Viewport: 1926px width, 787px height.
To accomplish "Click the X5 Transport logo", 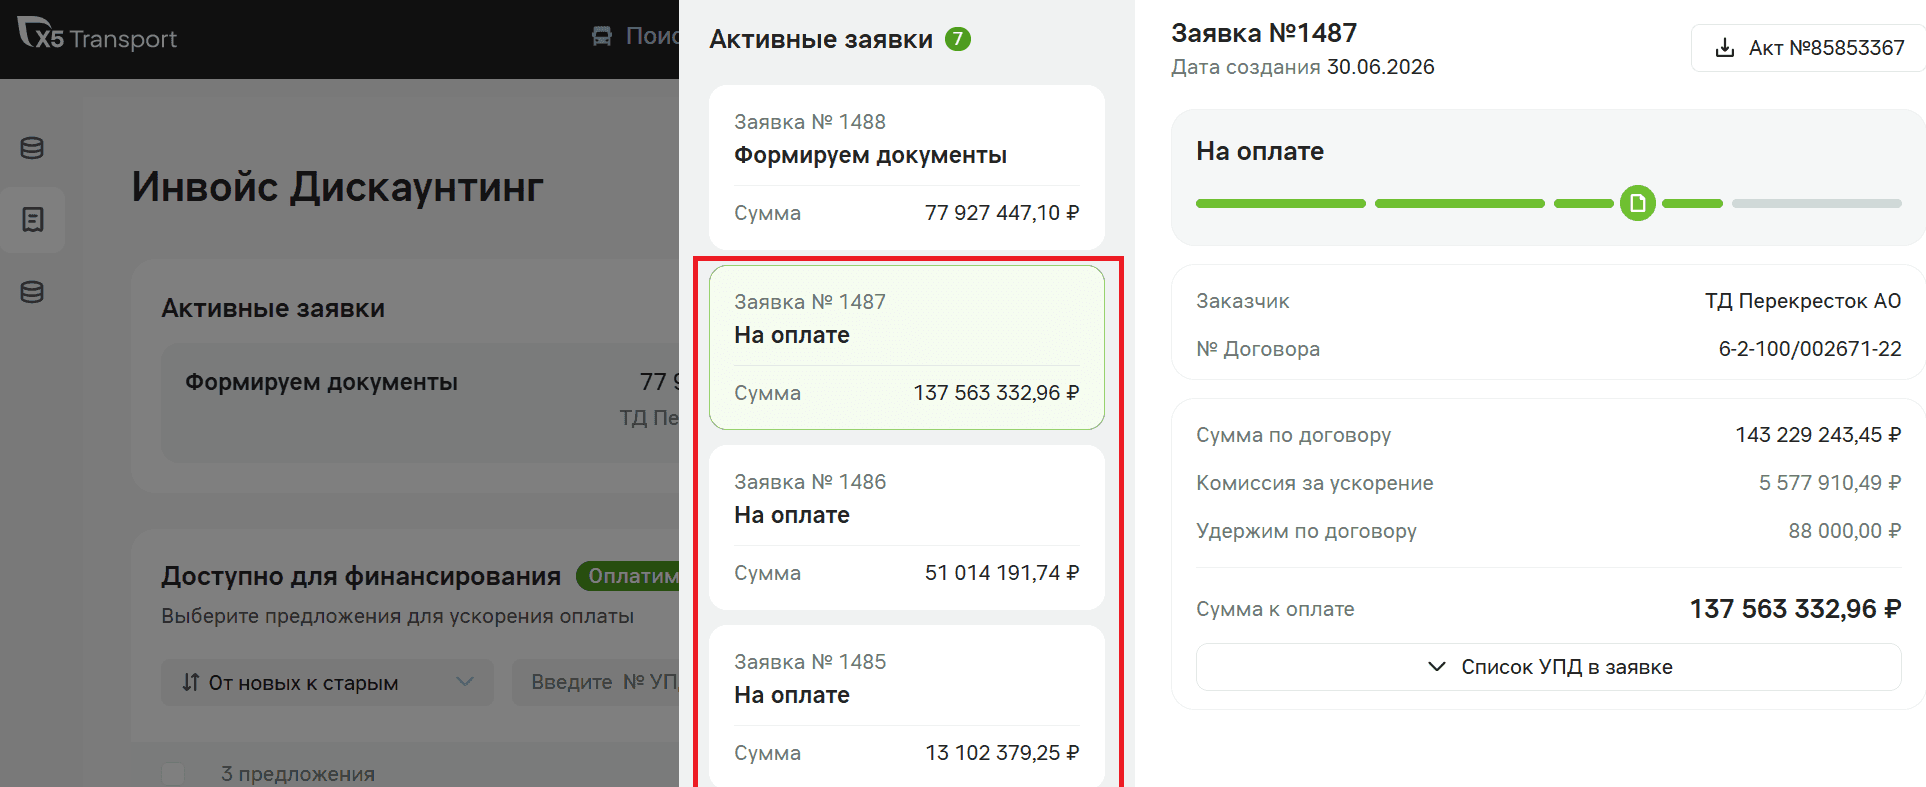I will [97, 35].
